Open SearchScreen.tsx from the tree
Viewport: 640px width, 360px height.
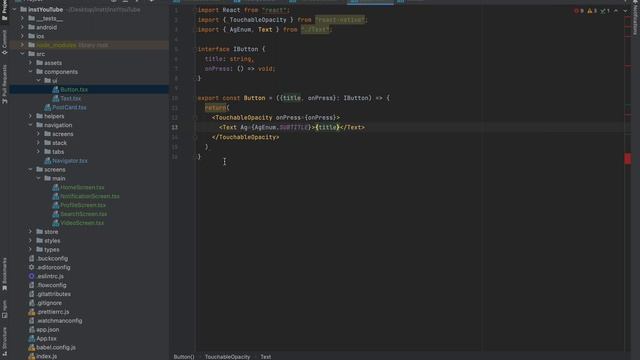click(x=84, y=214)
